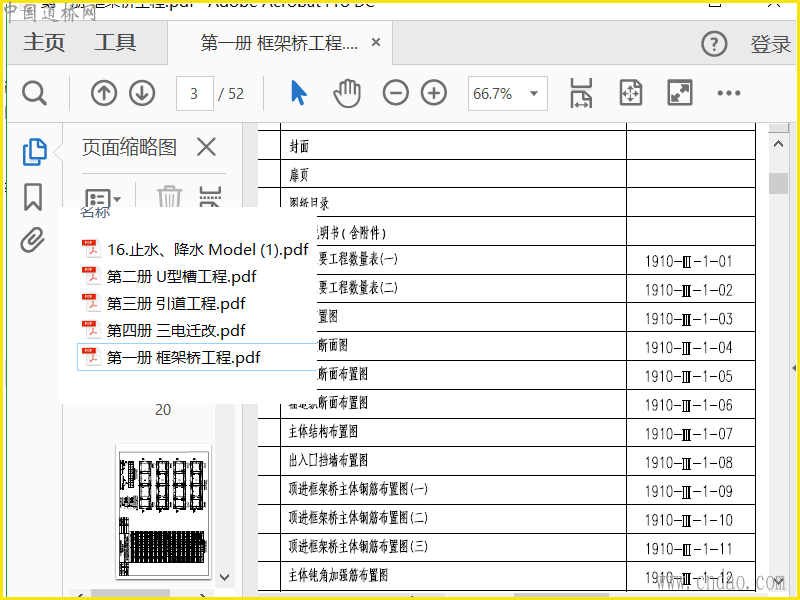Image resolution: width=800 pixels, height=600 pixels.
Task: Go to previous page with up arrow
Action: tap(104, 93)
